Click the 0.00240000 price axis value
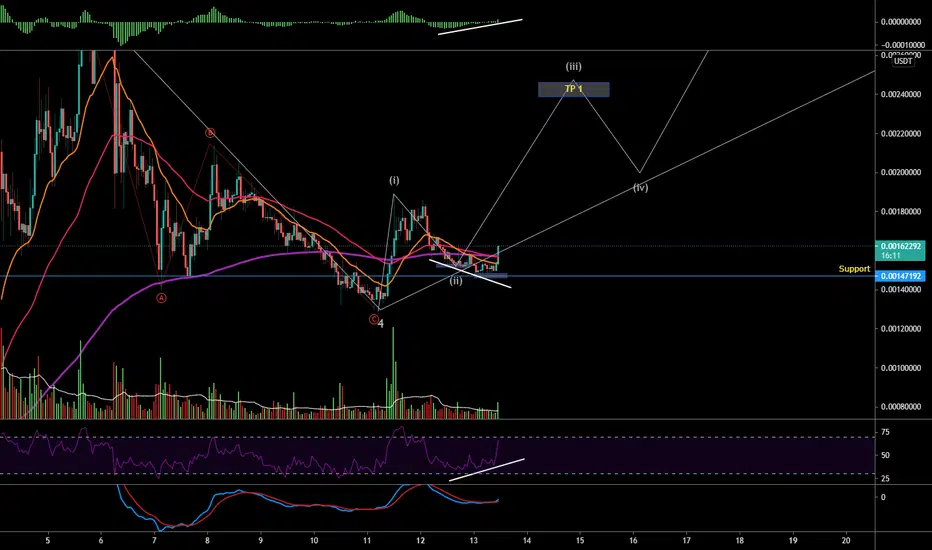This screenshot has height=550, width=932. pos(900,95)
